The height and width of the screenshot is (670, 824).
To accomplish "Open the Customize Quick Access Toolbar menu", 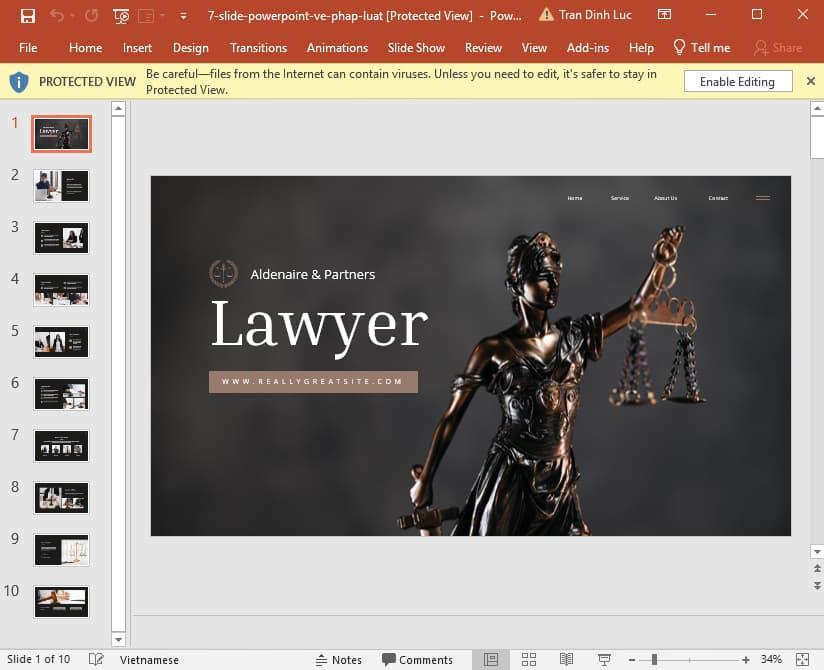I will pyautogui.click(x=183, y=16).
